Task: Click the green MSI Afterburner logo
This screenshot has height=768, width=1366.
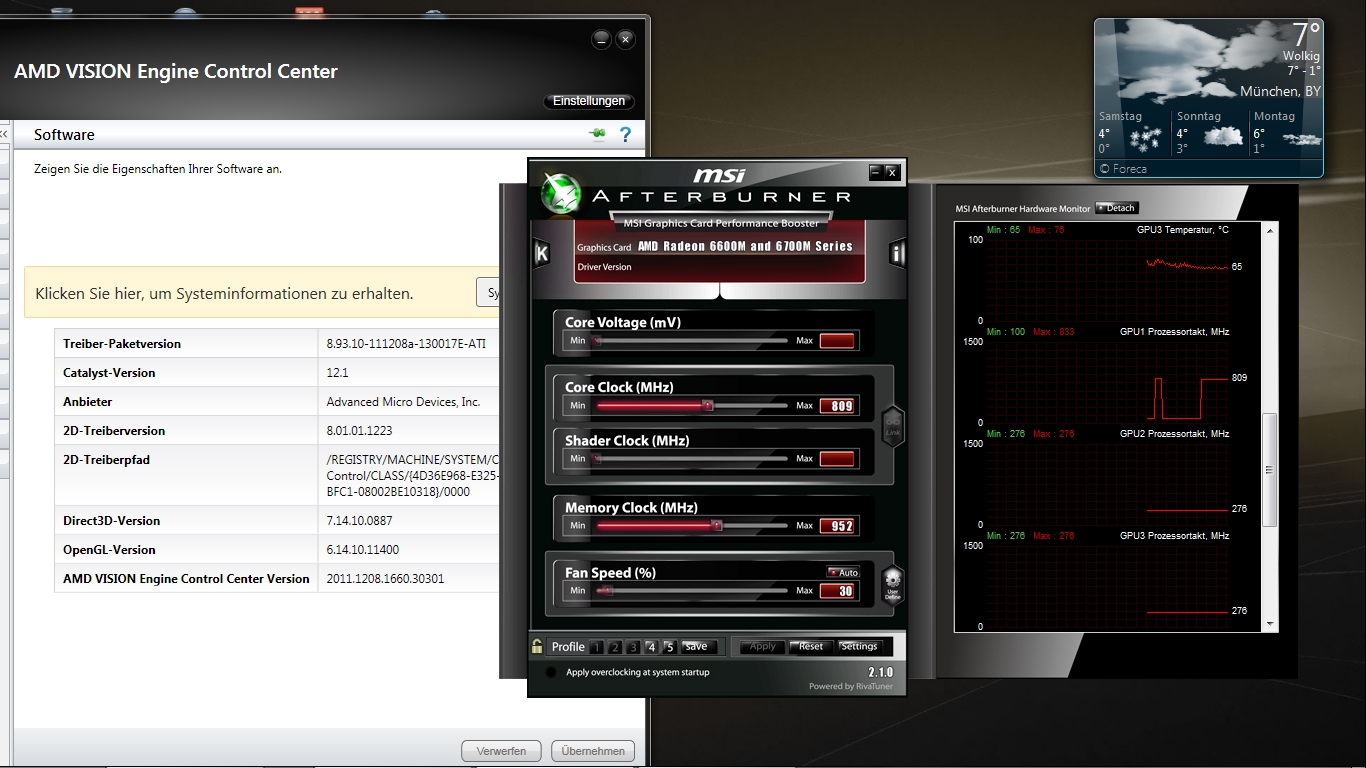Action: pyautogui.click(x=560, y=194)
